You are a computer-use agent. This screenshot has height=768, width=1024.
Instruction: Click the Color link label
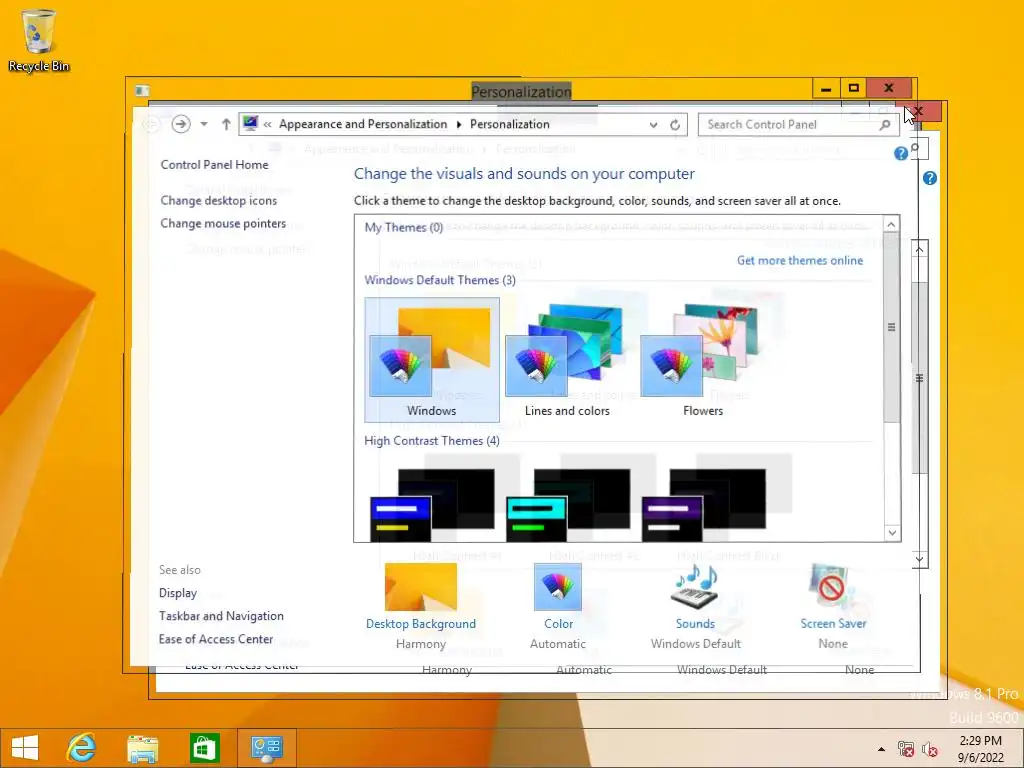tap(558, 624)
